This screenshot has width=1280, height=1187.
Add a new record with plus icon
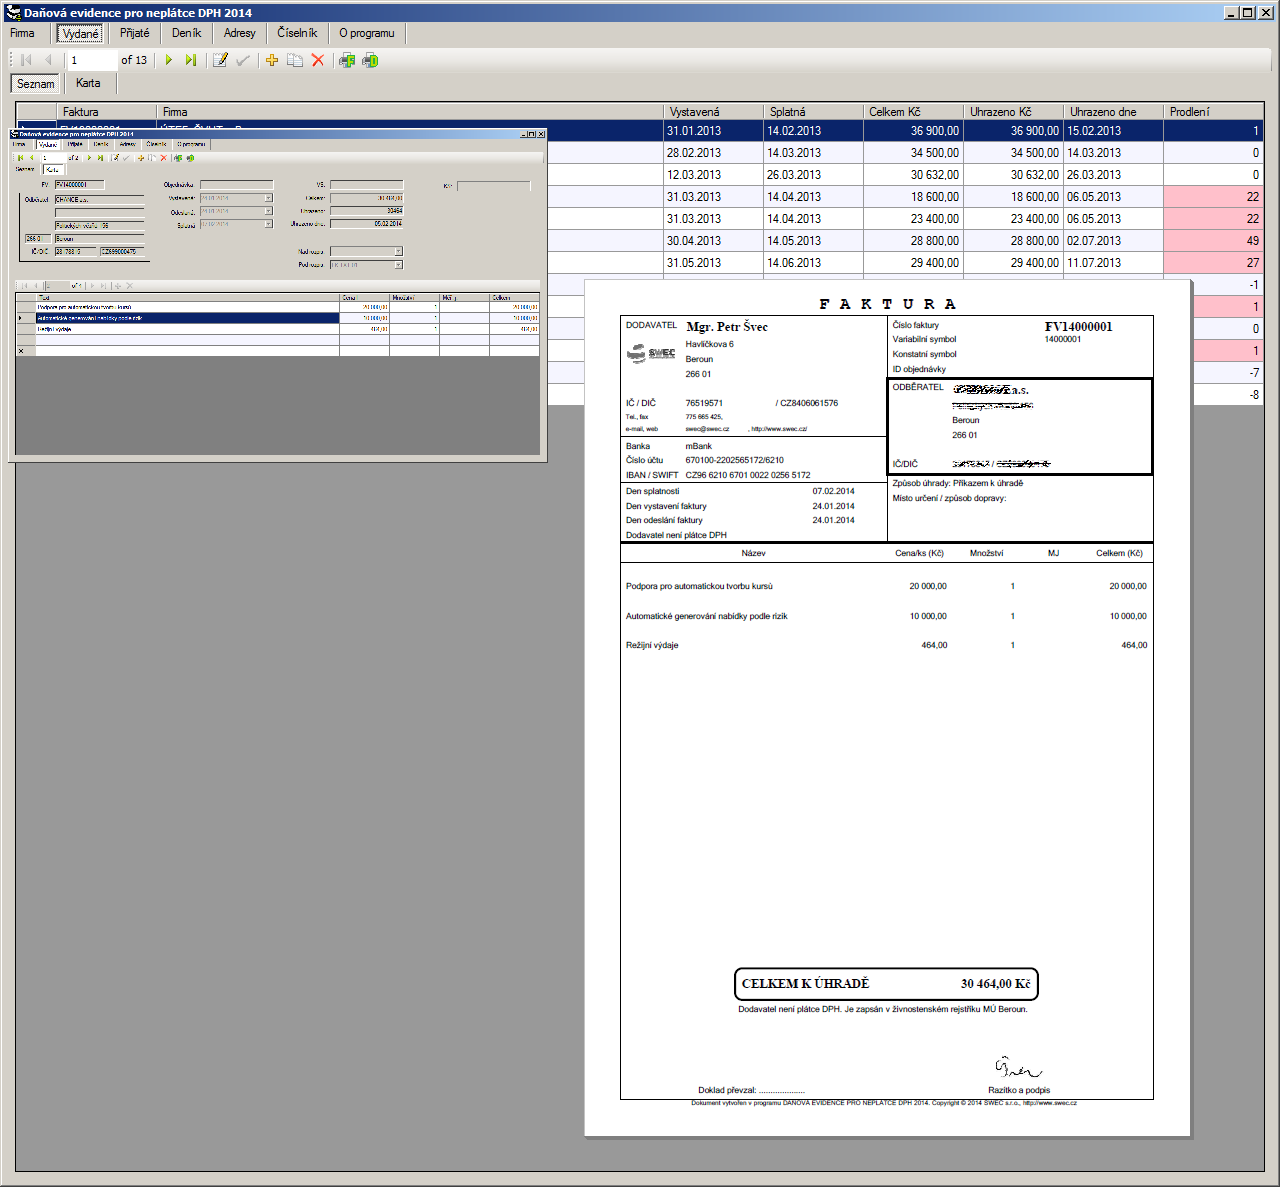(272, 60)
